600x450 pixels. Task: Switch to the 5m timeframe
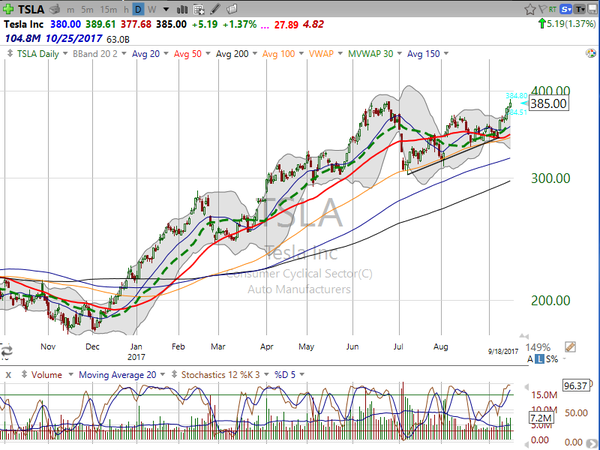(x=87, y=9)
